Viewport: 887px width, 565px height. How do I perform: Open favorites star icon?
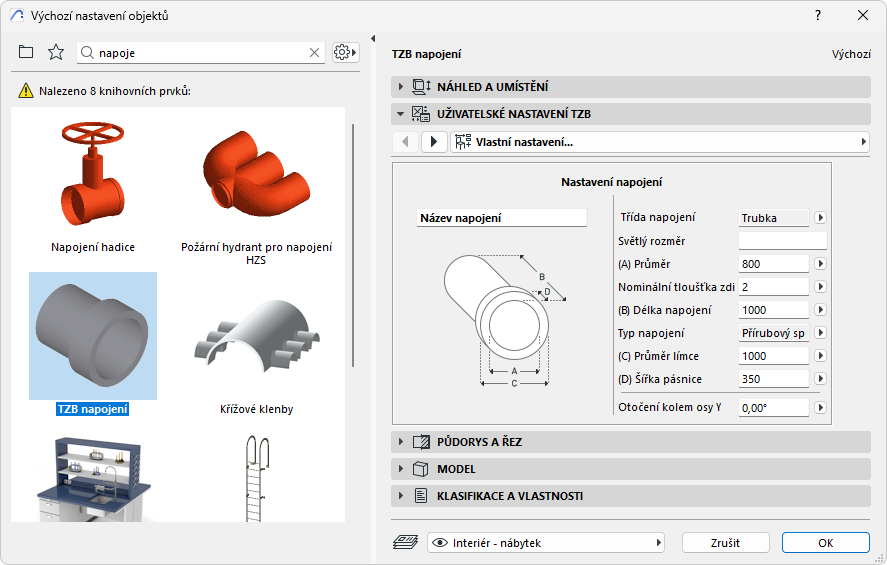56,52
